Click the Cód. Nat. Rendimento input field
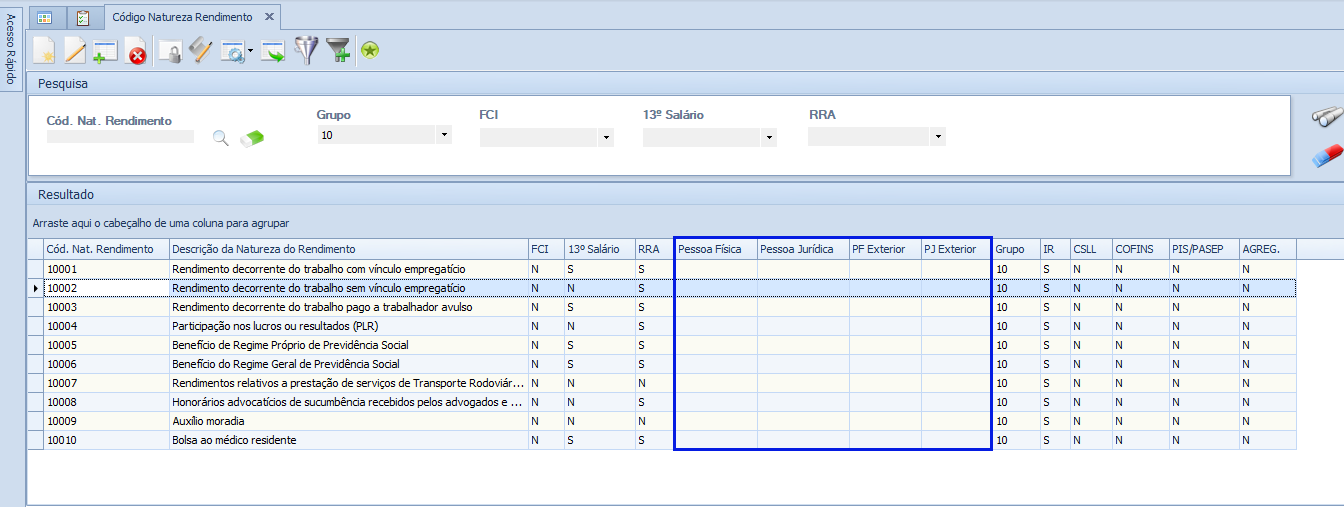This screenshot has height=507, width=1344. tap(120, 137)
